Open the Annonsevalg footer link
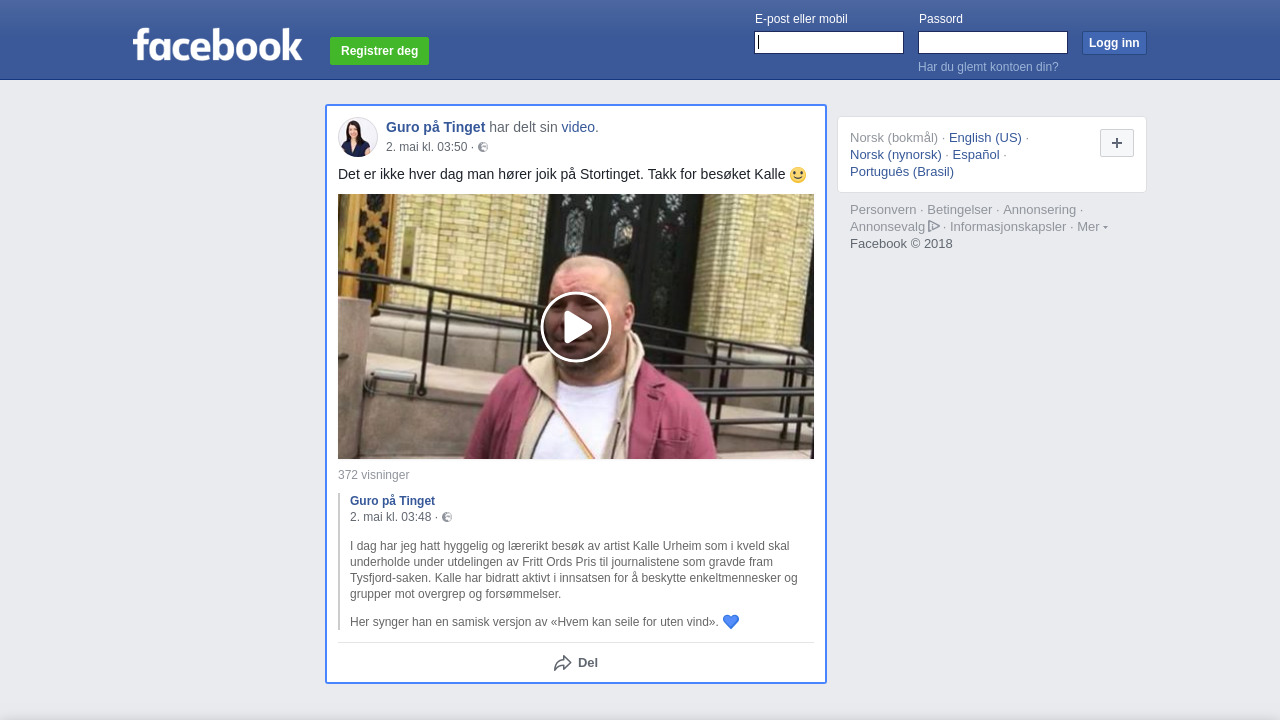Viewport: 1280px width, 720px height. pyautogui.click(x=888, y=226)
